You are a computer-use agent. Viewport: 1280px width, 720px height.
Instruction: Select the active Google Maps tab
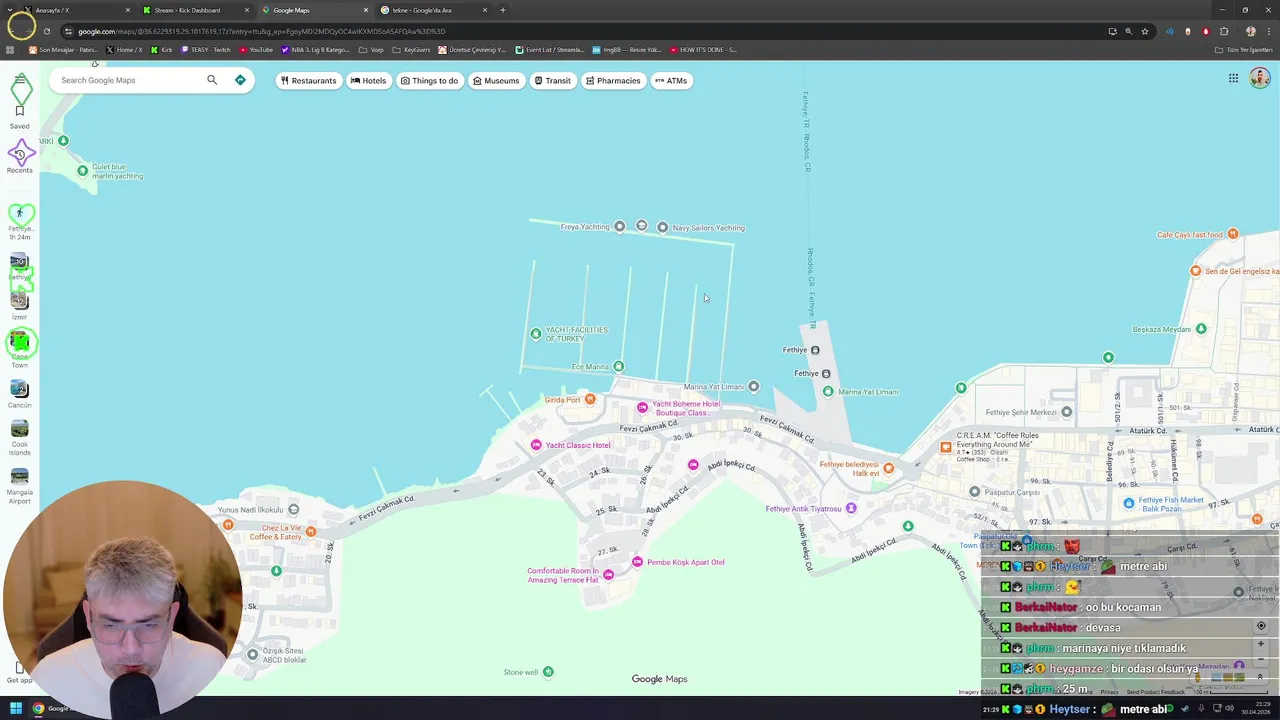[x=314, y=10]
